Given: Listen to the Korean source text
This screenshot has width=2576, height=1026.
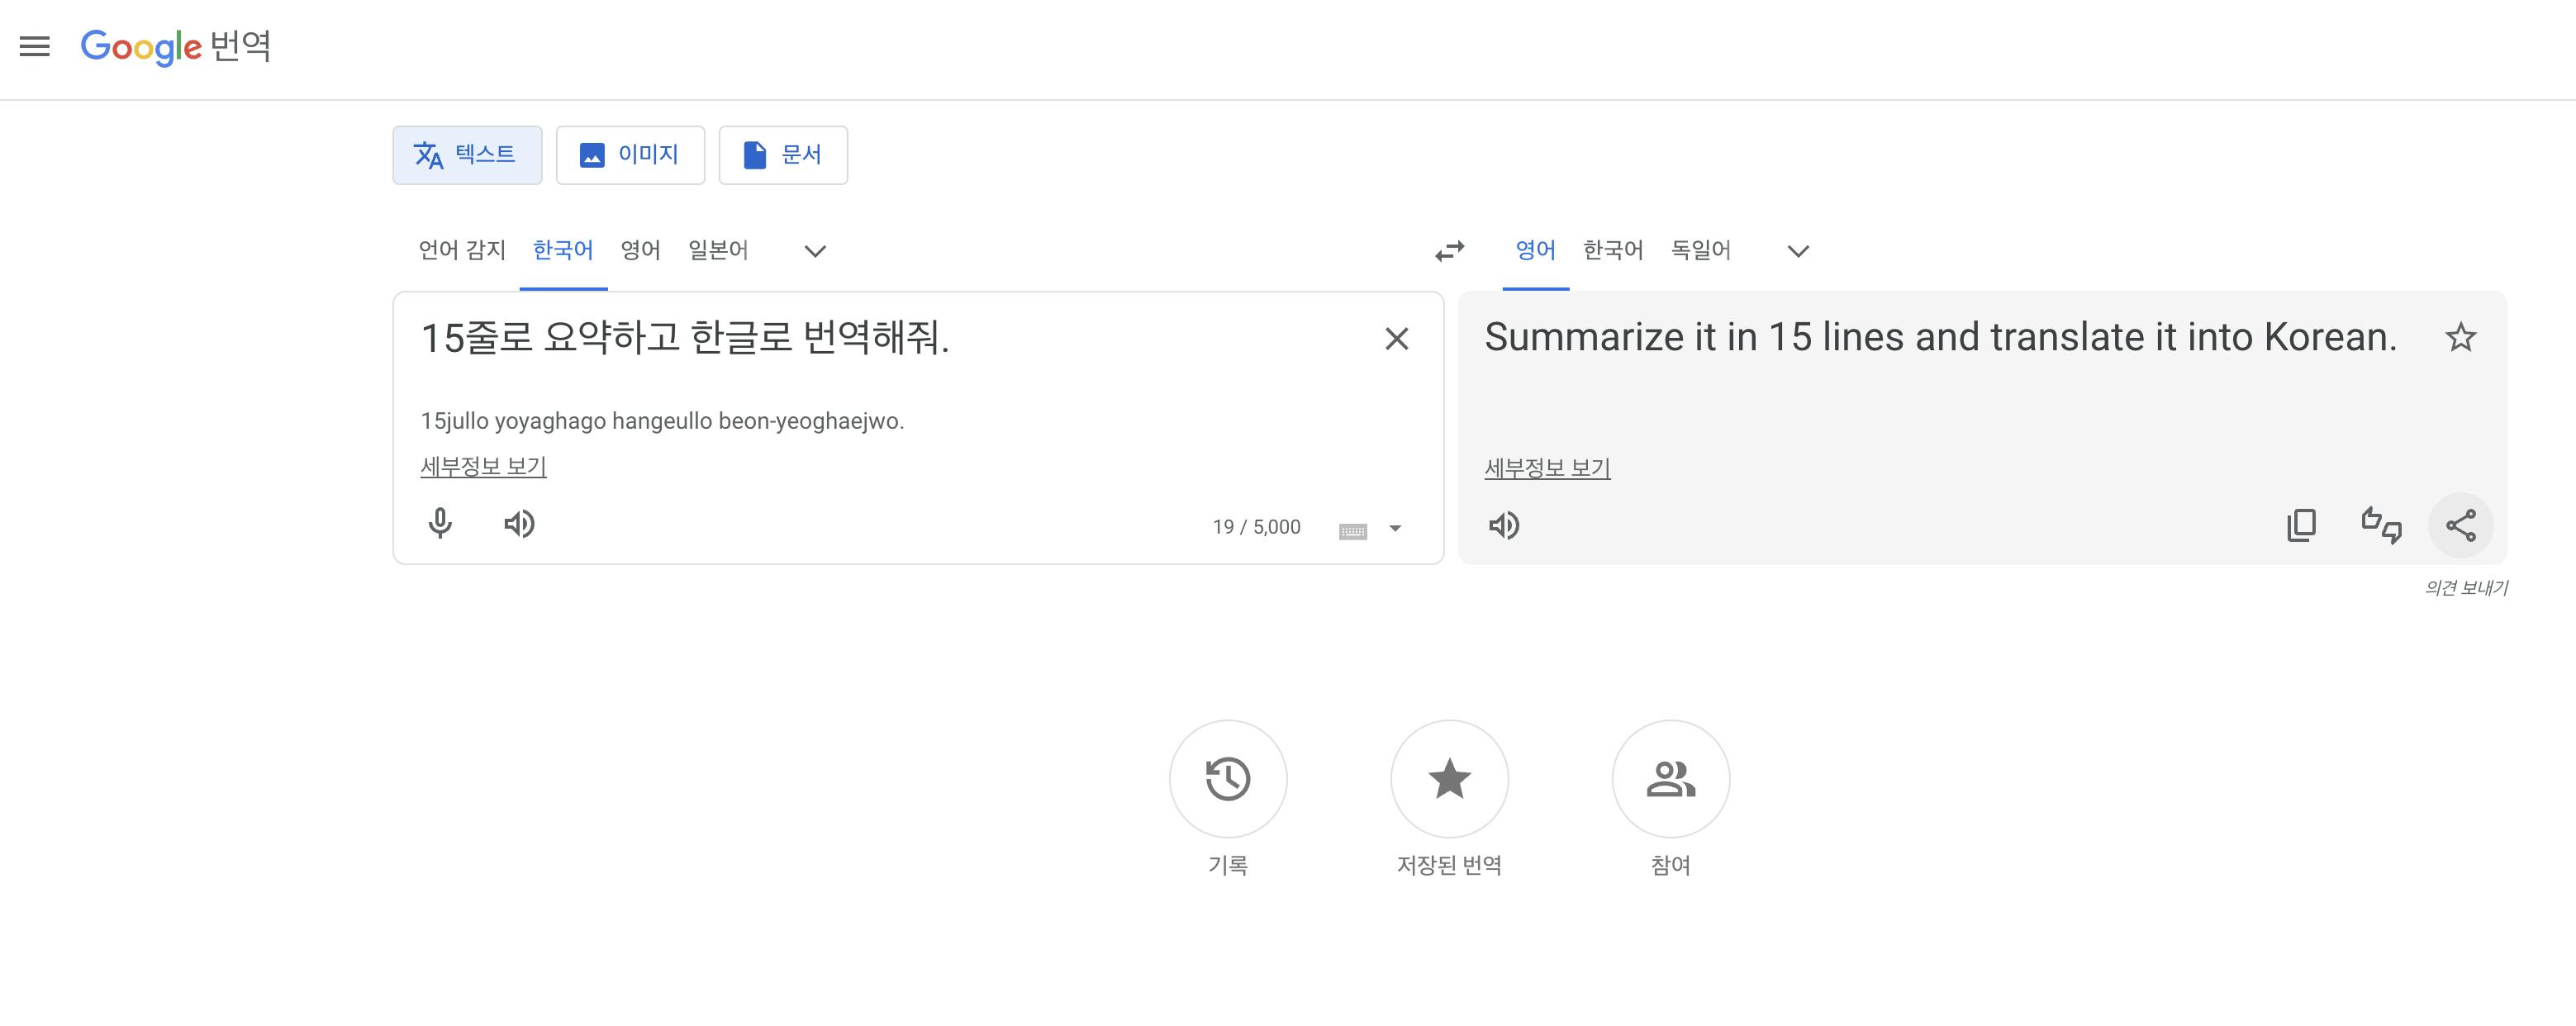Looking at the screenshot, I should click(x=519, y=524).
